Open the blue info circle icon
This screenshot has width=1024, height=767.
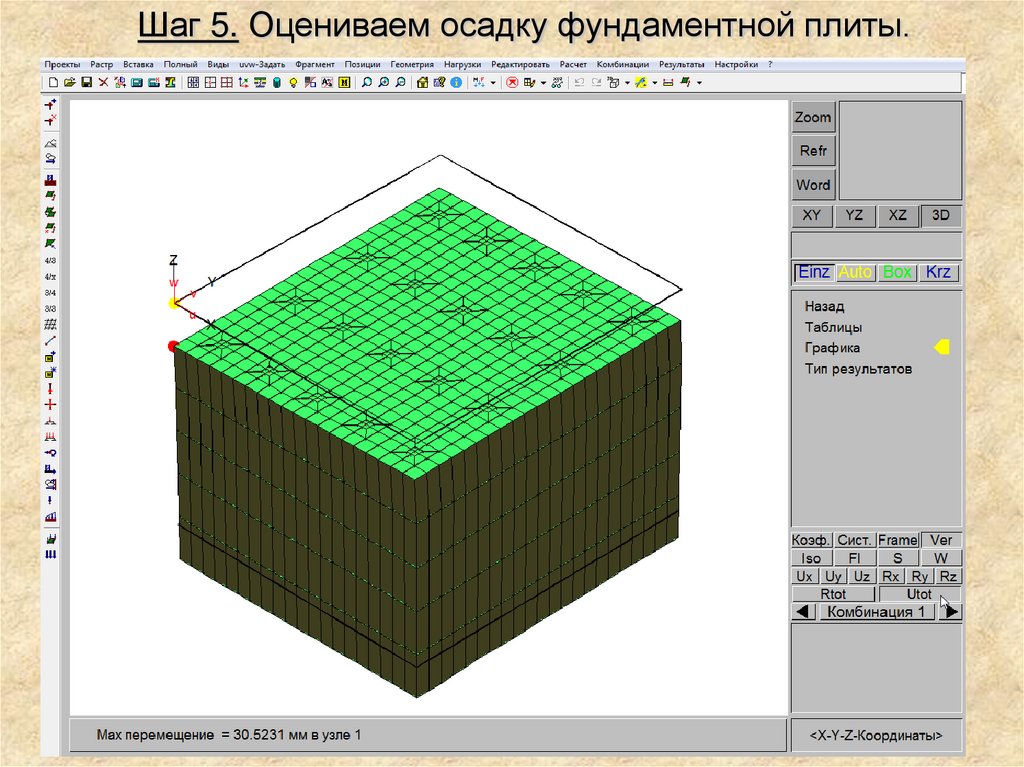point(456,82)
